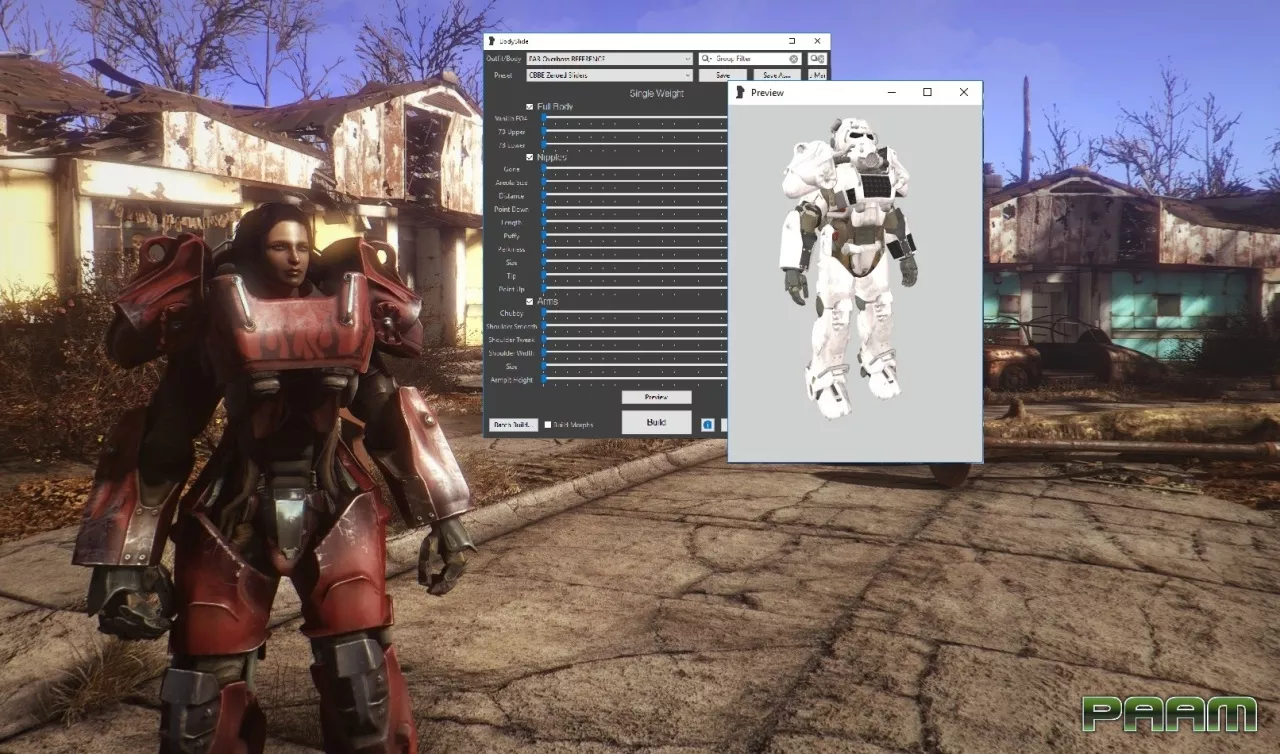Screen dimensions: 1280x754
Task: Maximize the Preview window
Action: (927, 92)
